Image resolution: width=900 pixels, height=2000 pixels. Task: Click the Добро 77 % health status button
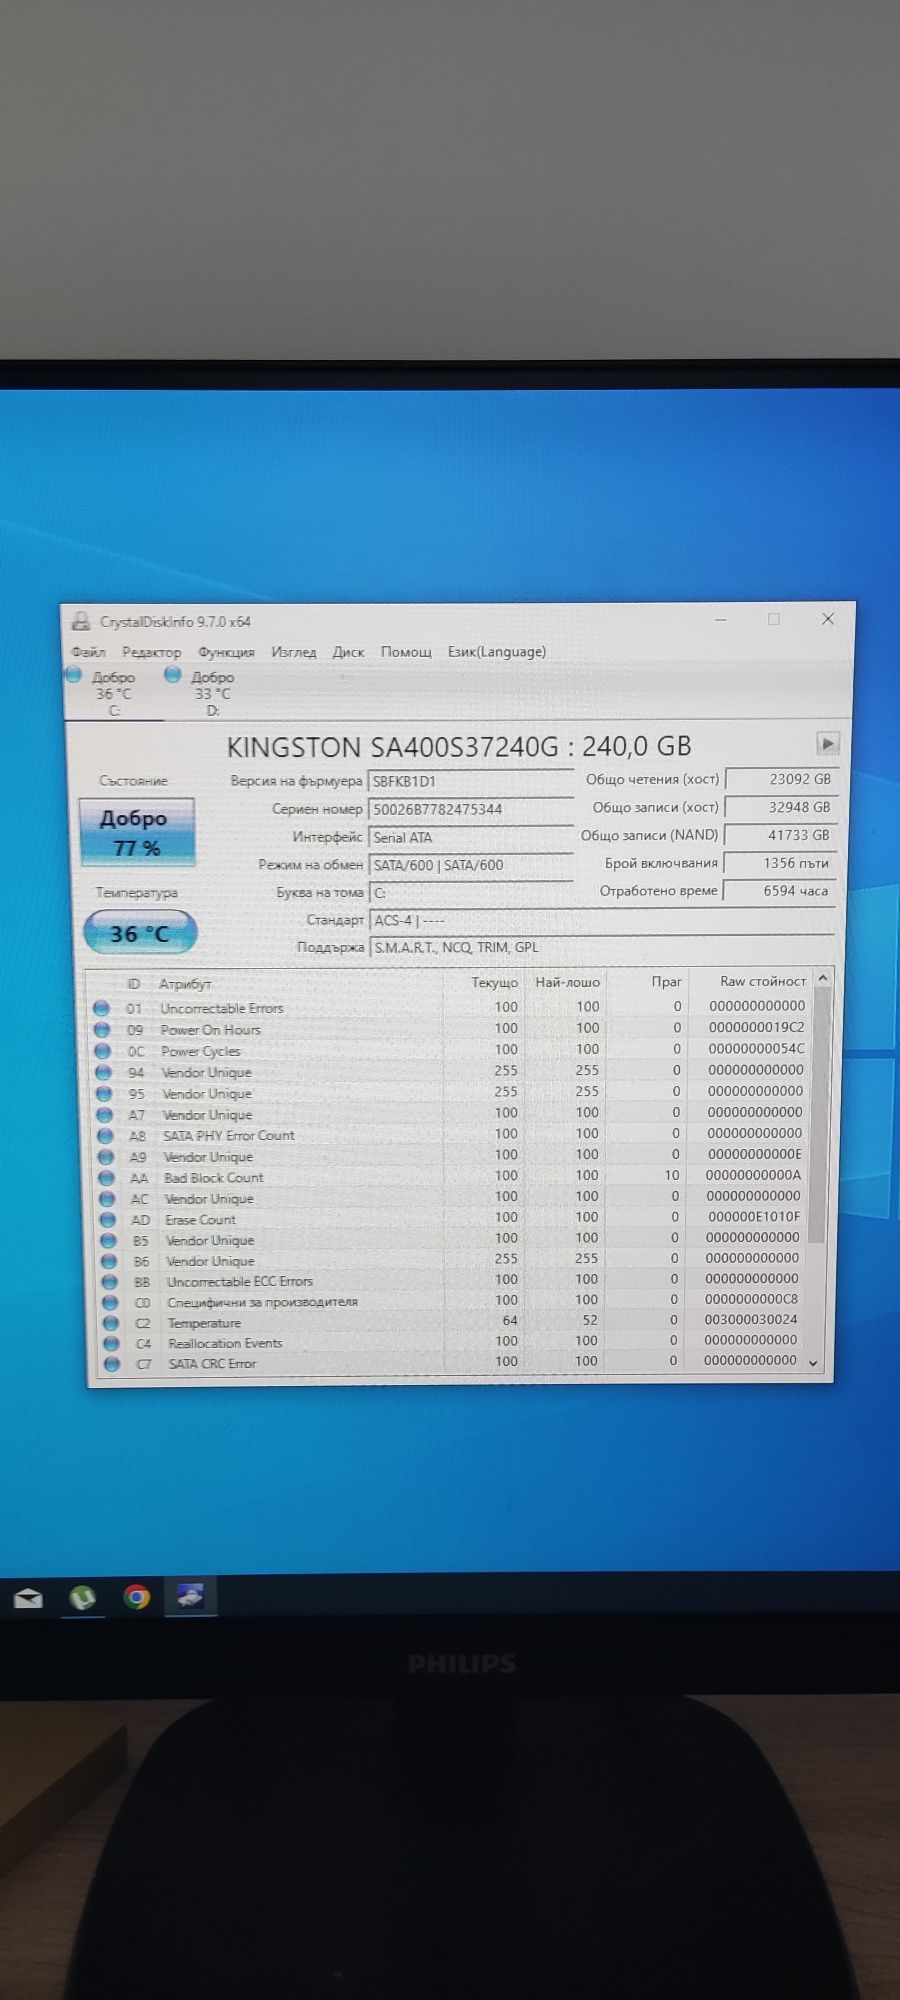point(136,832)
